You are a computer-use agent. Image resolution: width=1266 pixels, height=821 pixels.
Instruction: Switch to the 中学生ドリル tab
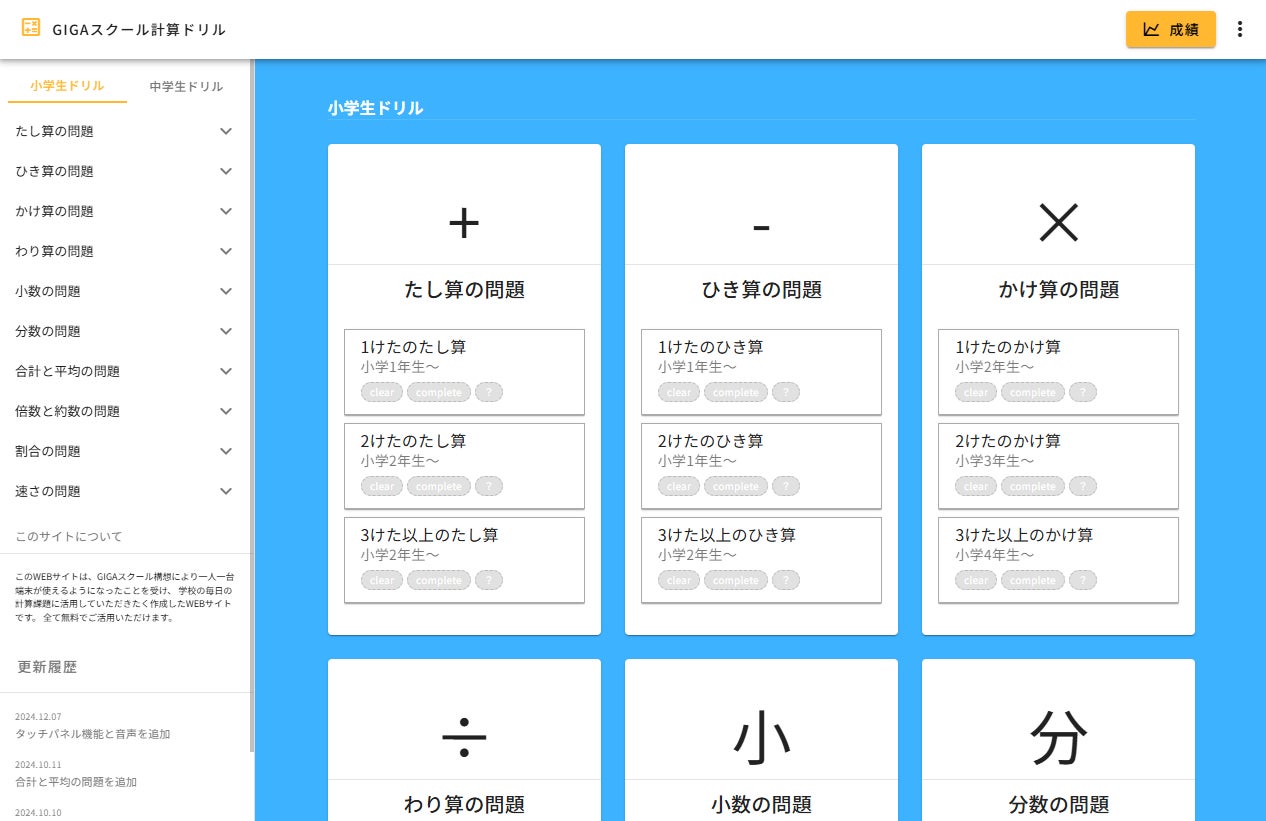coord(186,86)
